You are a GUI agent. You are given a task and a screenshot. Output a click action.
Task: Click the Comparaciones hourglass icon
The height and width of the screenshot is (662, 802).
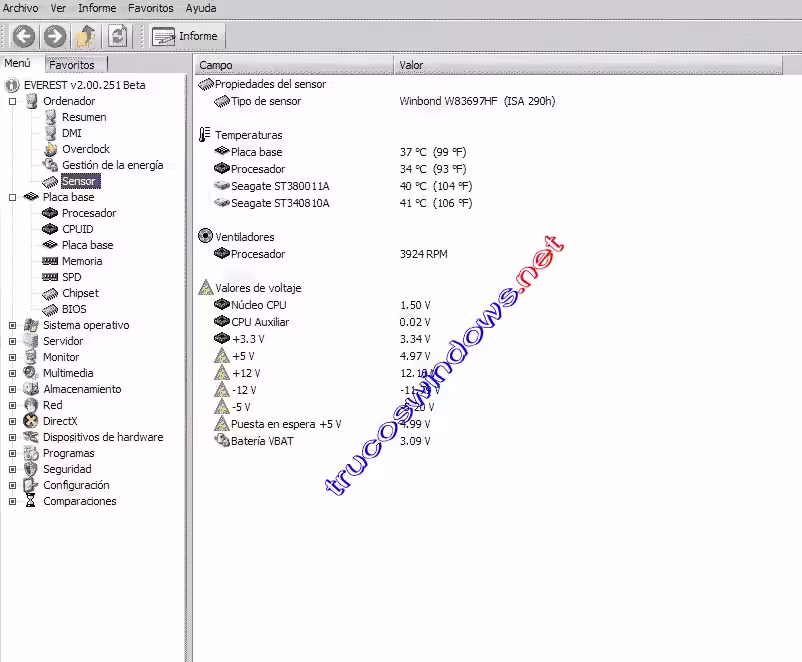(31, 501)
